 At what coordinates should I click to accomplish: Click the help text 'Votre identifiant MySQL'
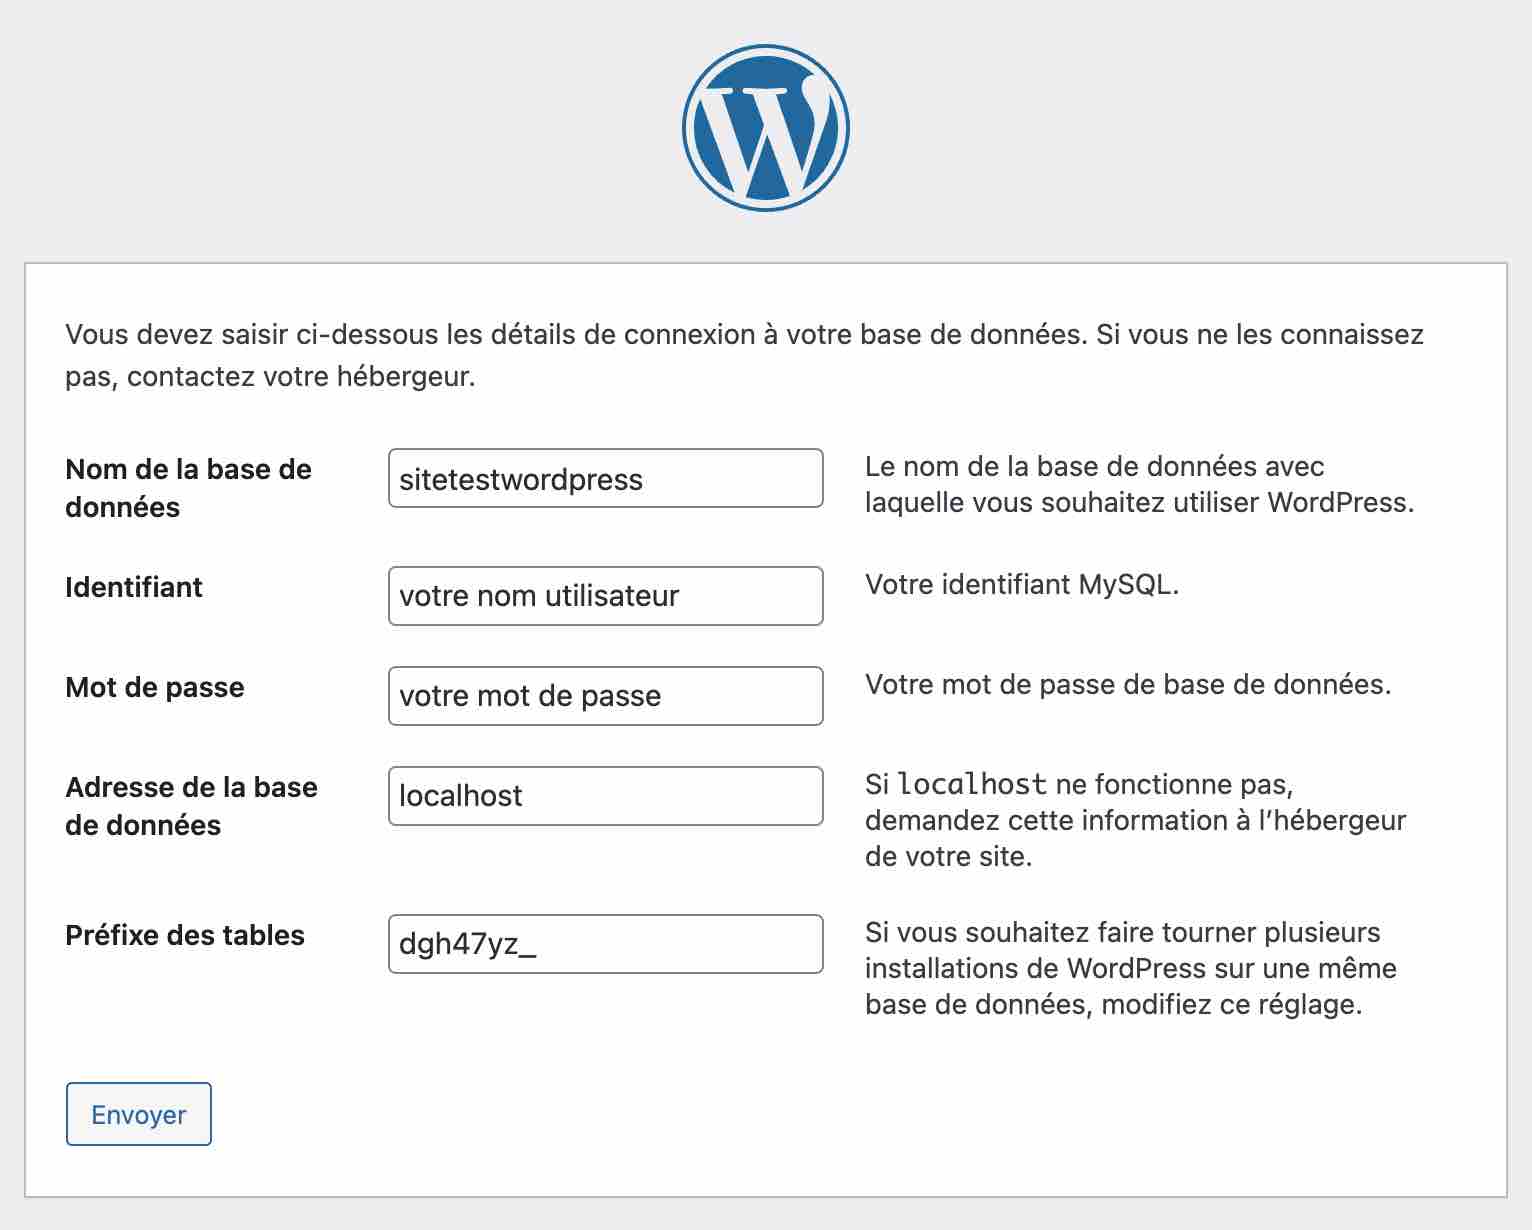coord(1022,585)
